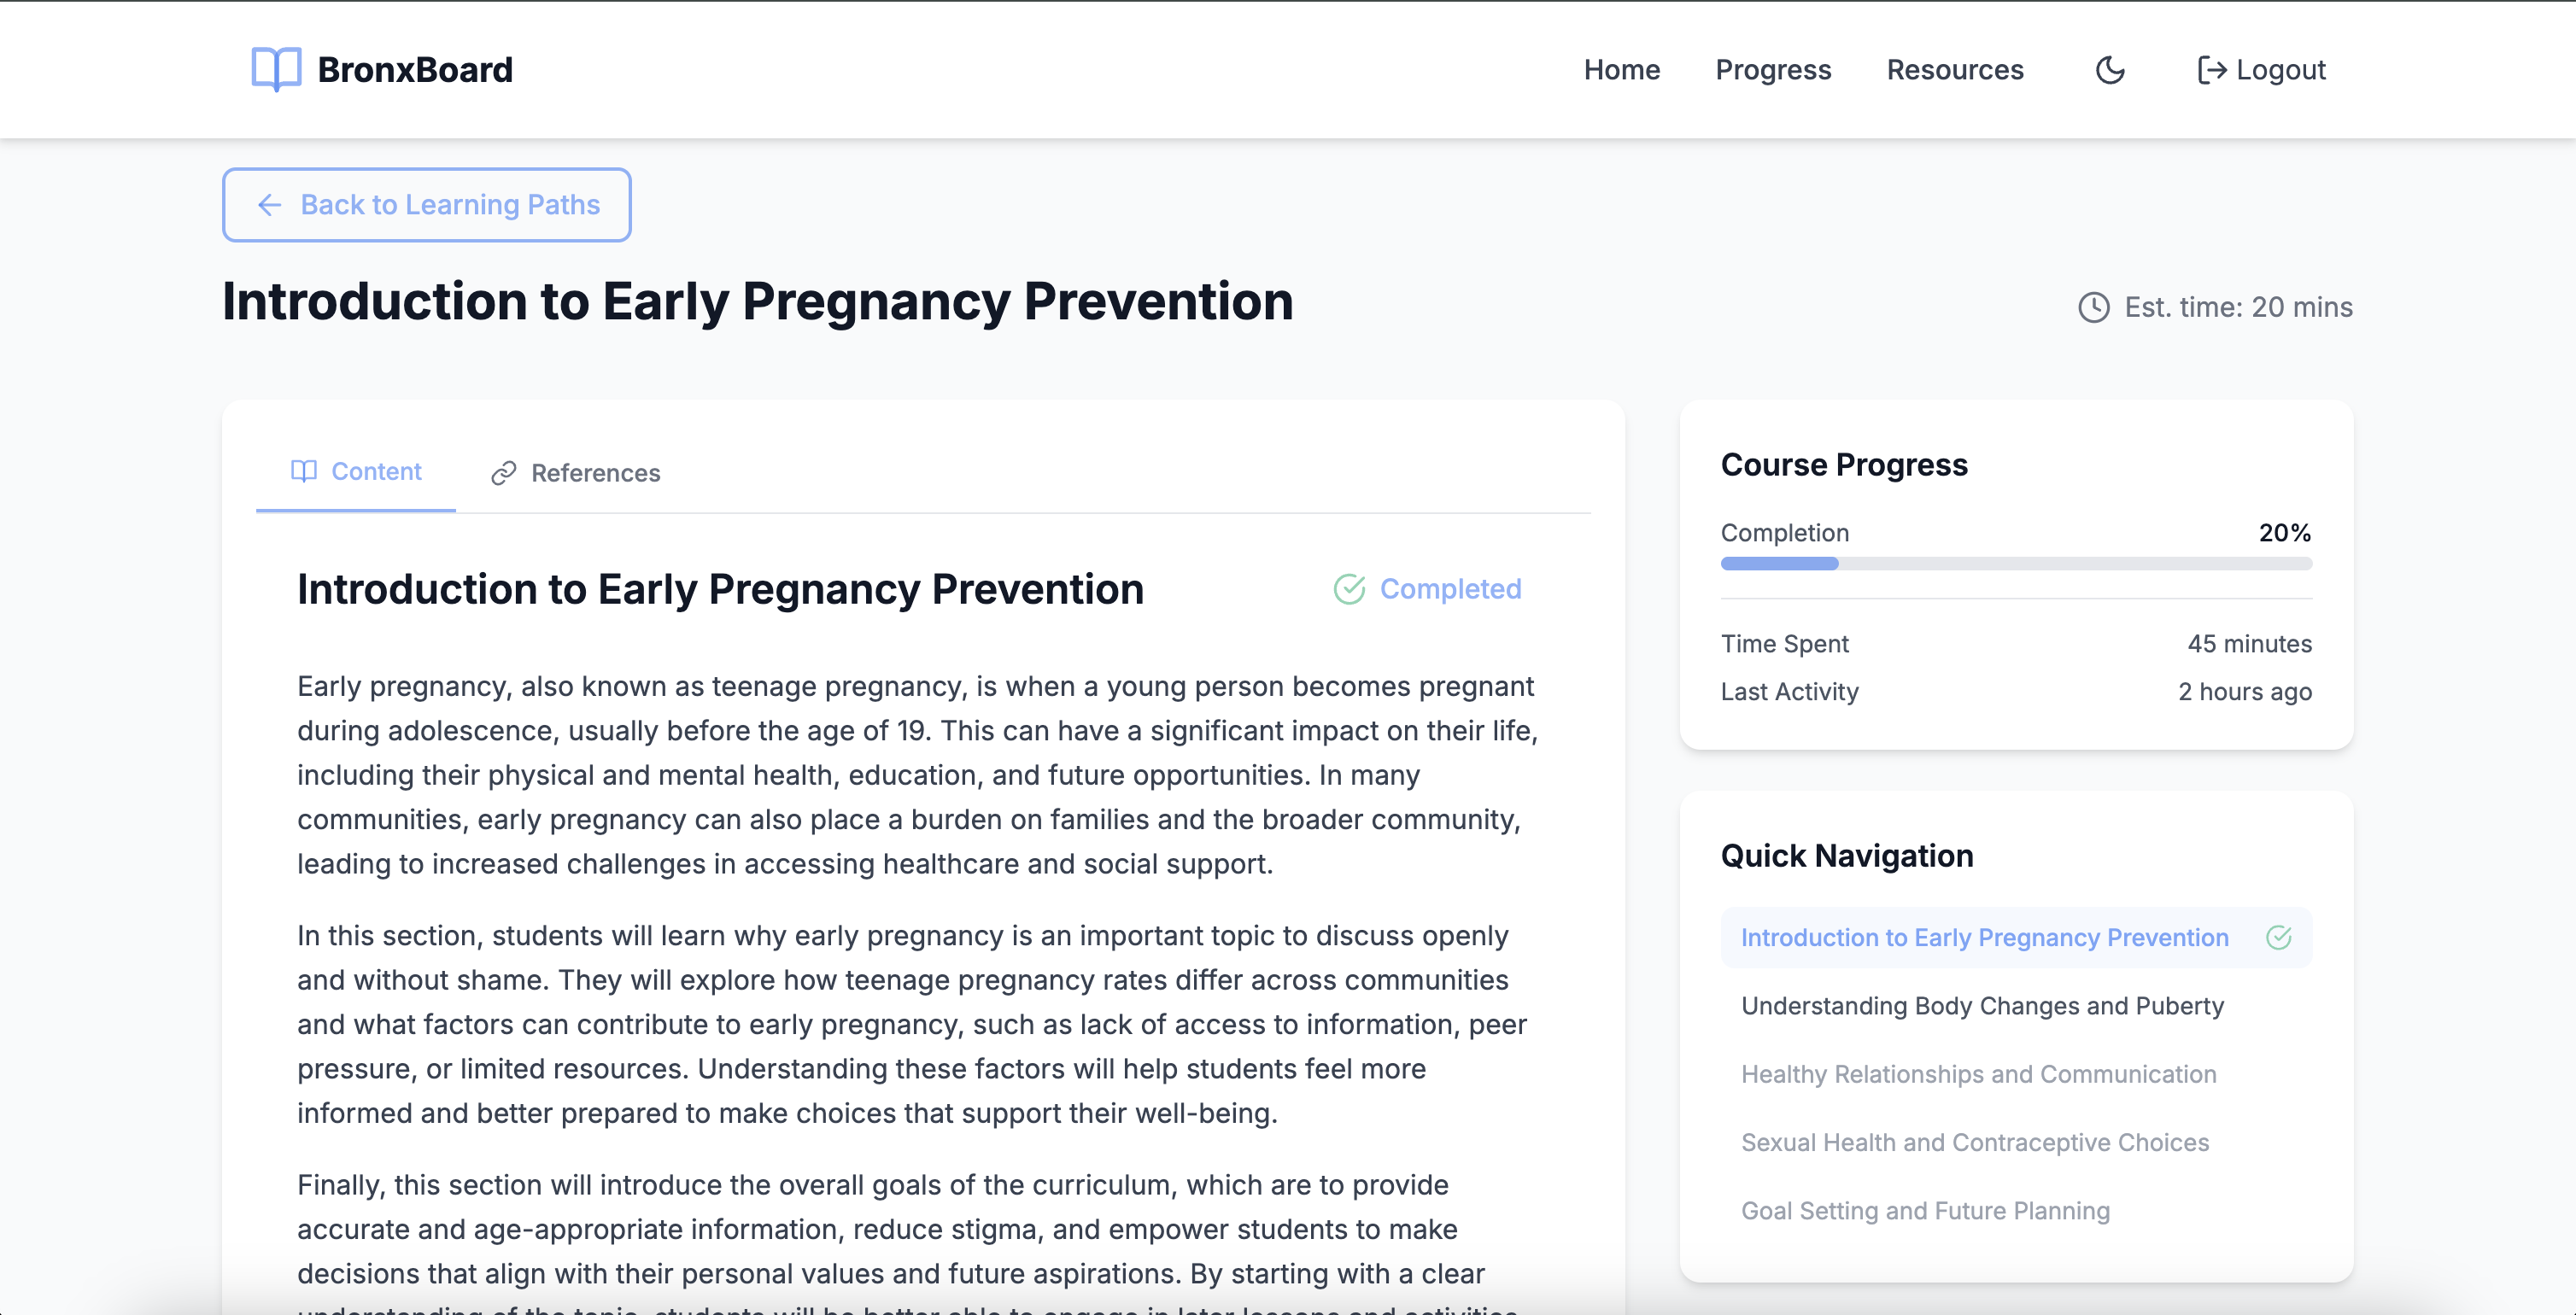This screenshot has height=1315, width=2576.
Task: Switch to the References tab
Action: click(x=576, y=473)
